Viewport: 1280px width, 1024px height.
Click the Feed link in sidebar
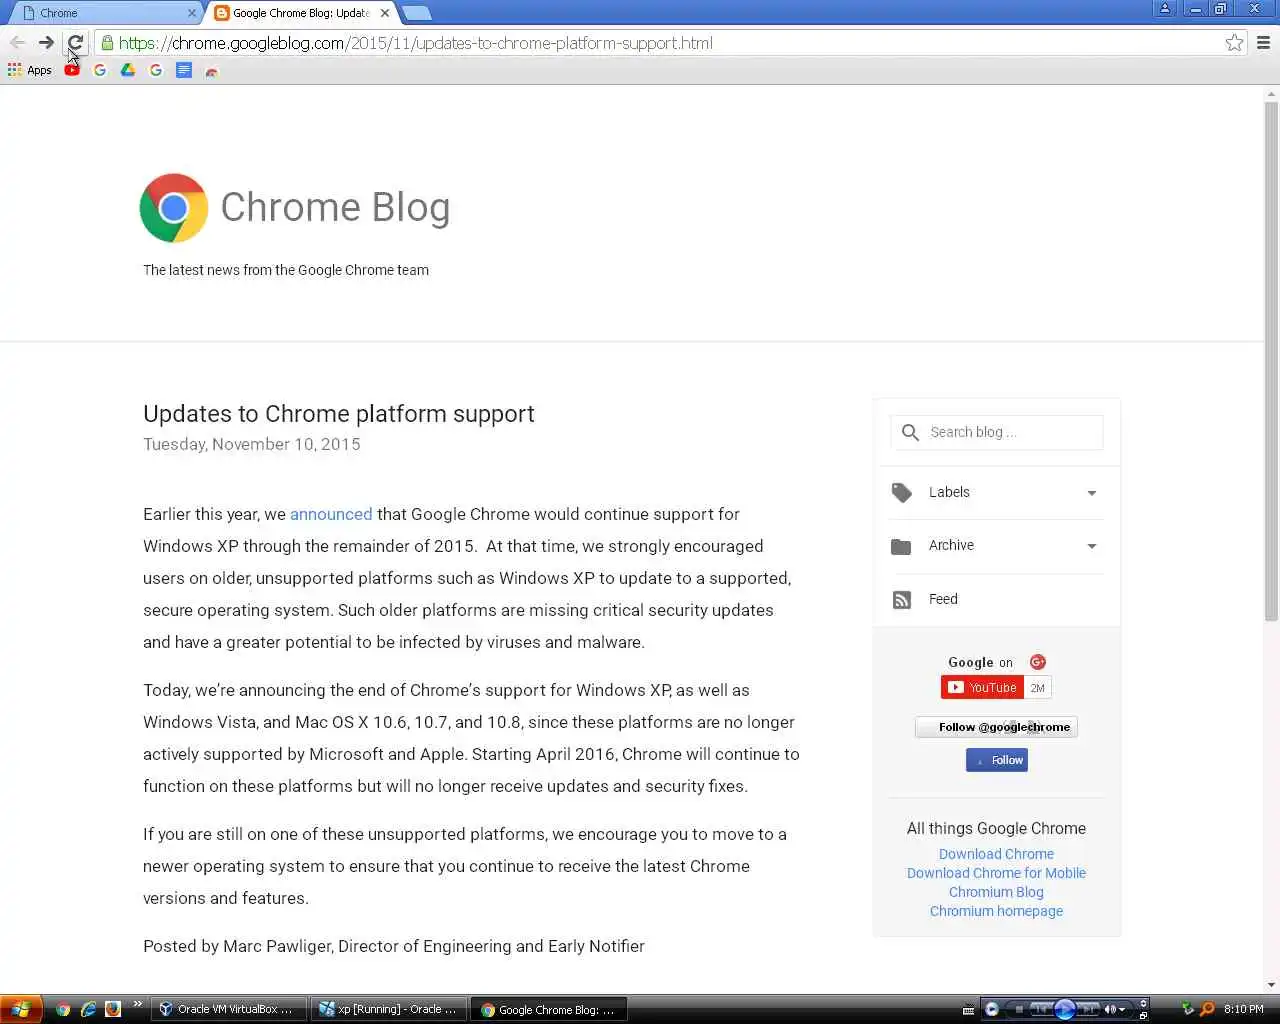(x=943, y=599)
